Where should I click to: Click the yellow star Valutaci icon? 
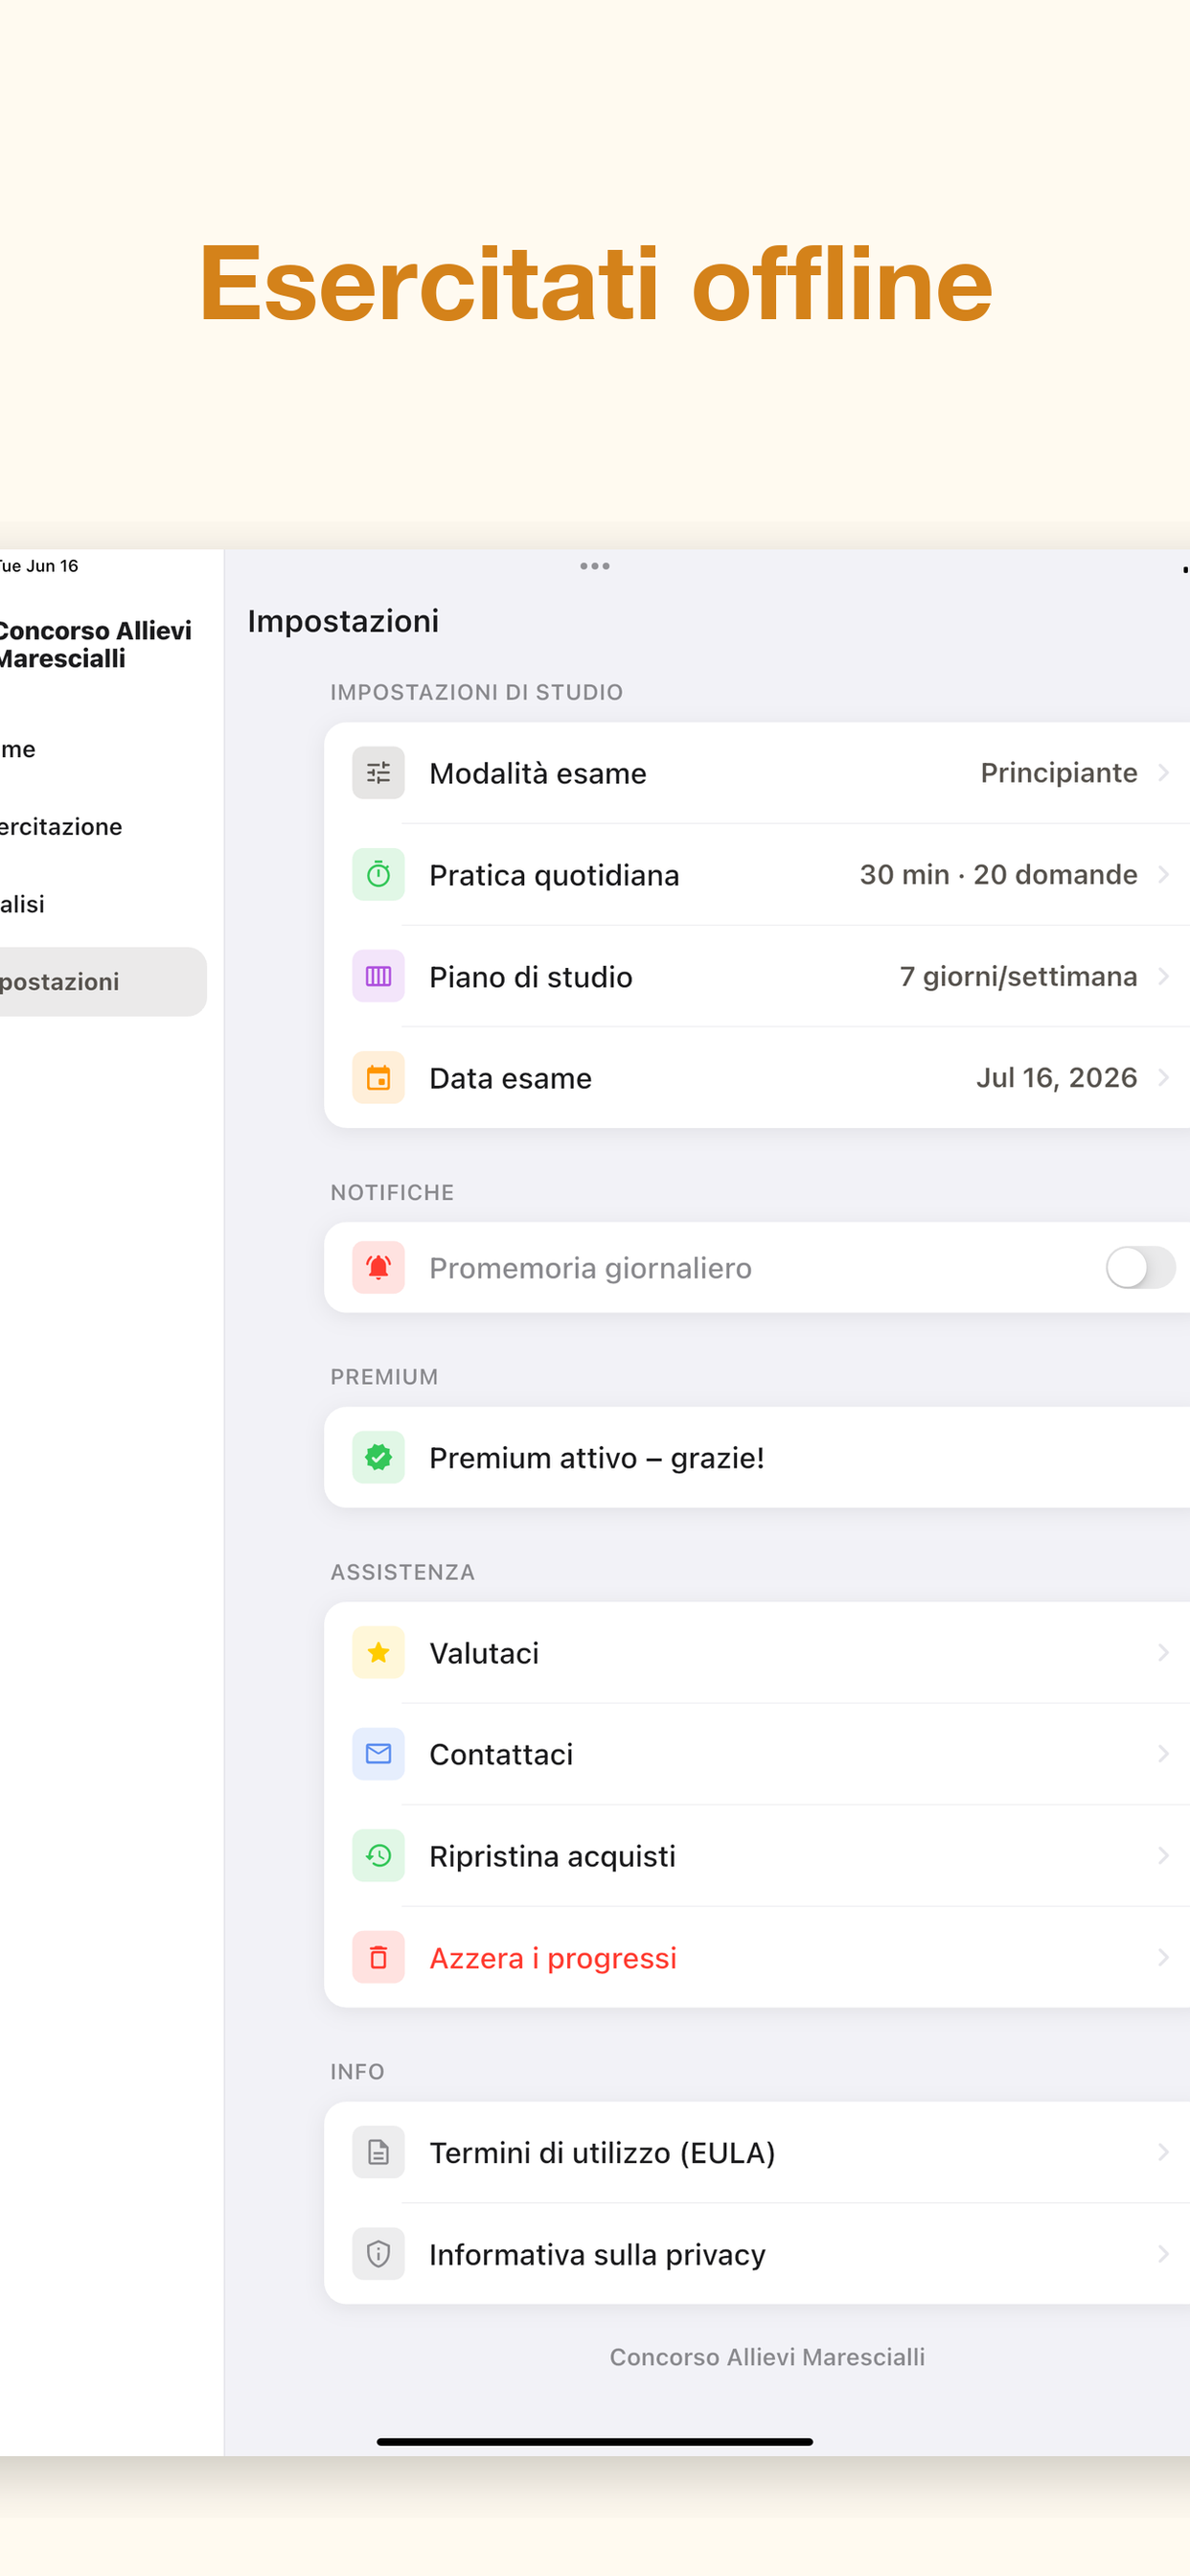click(378, 1653)
